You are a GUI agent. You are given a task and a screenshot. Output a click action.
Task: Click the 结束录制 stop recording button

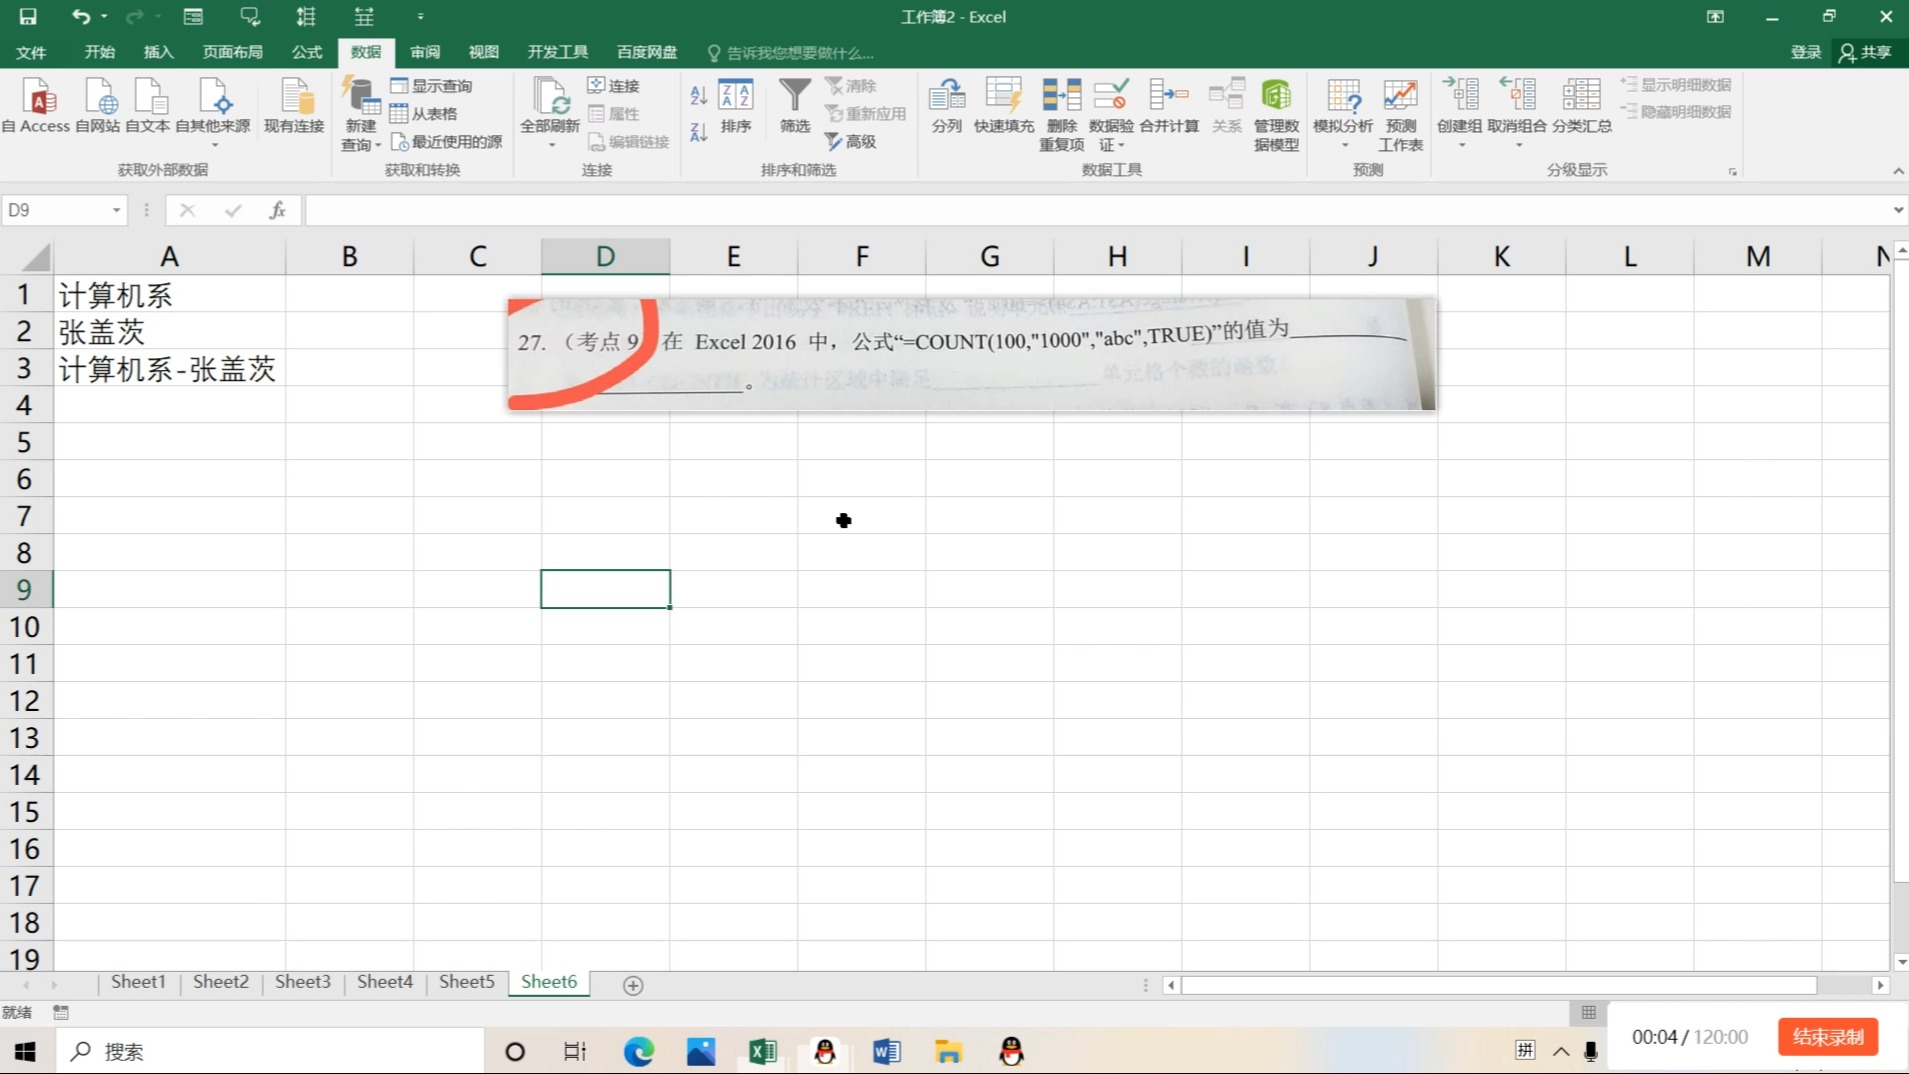[x=1826, y=1036]
